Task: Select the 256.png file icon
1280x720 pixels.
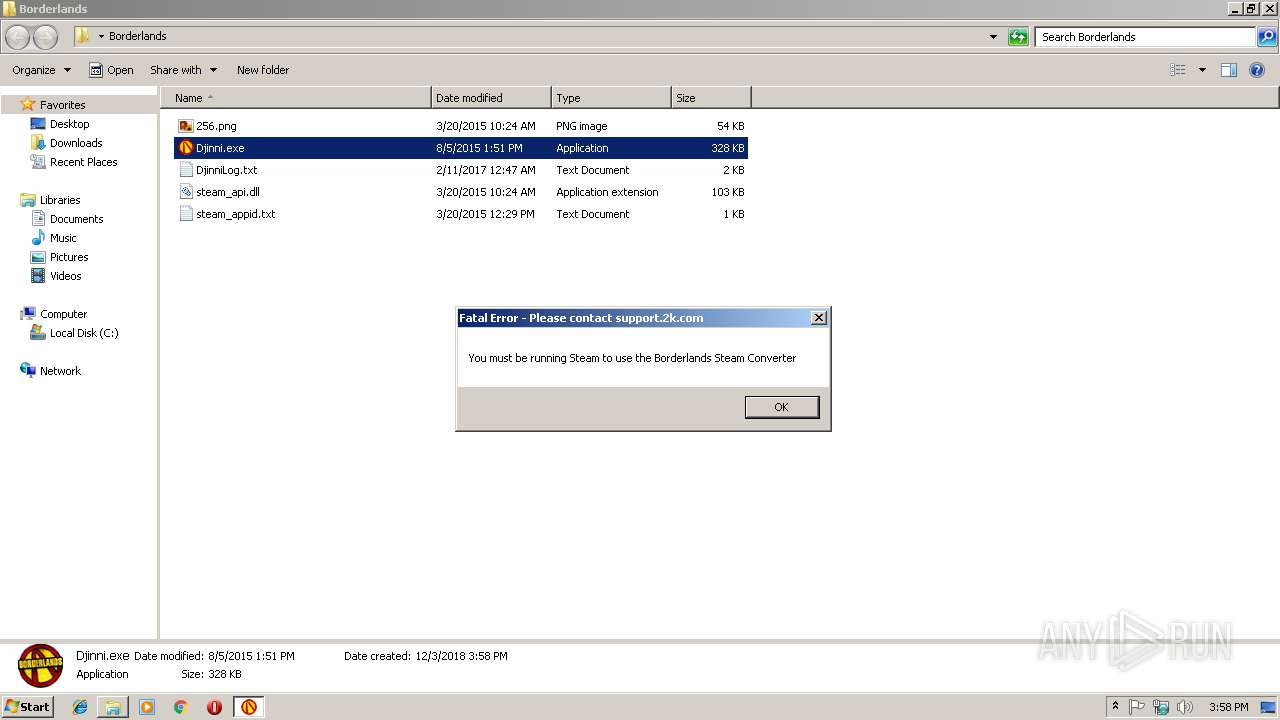Action: point(186,126)
